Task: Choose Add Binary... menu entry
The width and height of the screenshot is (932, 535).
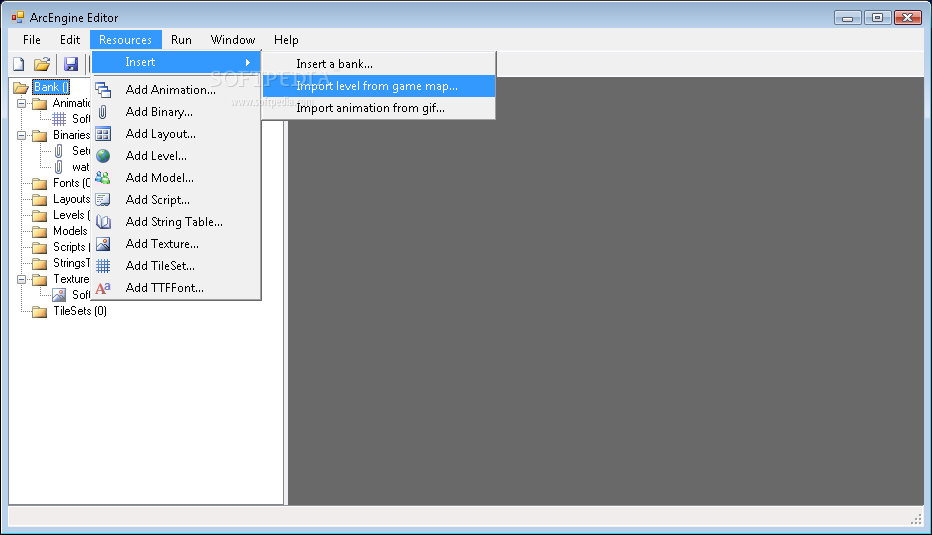Action: [x=176, y=112]
